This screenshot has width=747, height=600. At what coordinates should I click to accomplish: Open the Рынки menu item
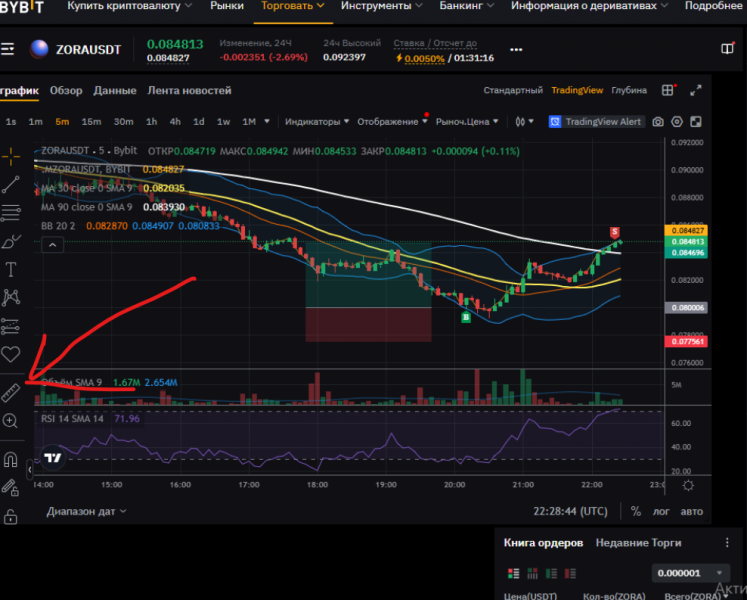[227, 6]
